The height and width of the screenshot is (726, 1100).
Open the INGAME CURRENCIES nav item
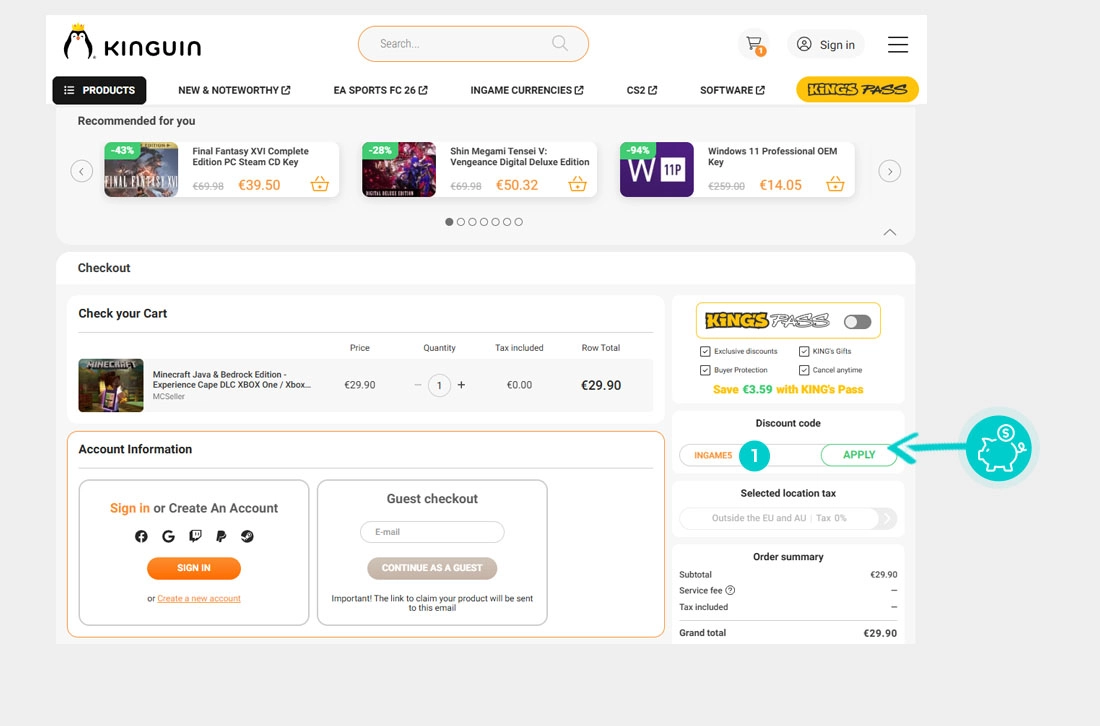[527, 90]
